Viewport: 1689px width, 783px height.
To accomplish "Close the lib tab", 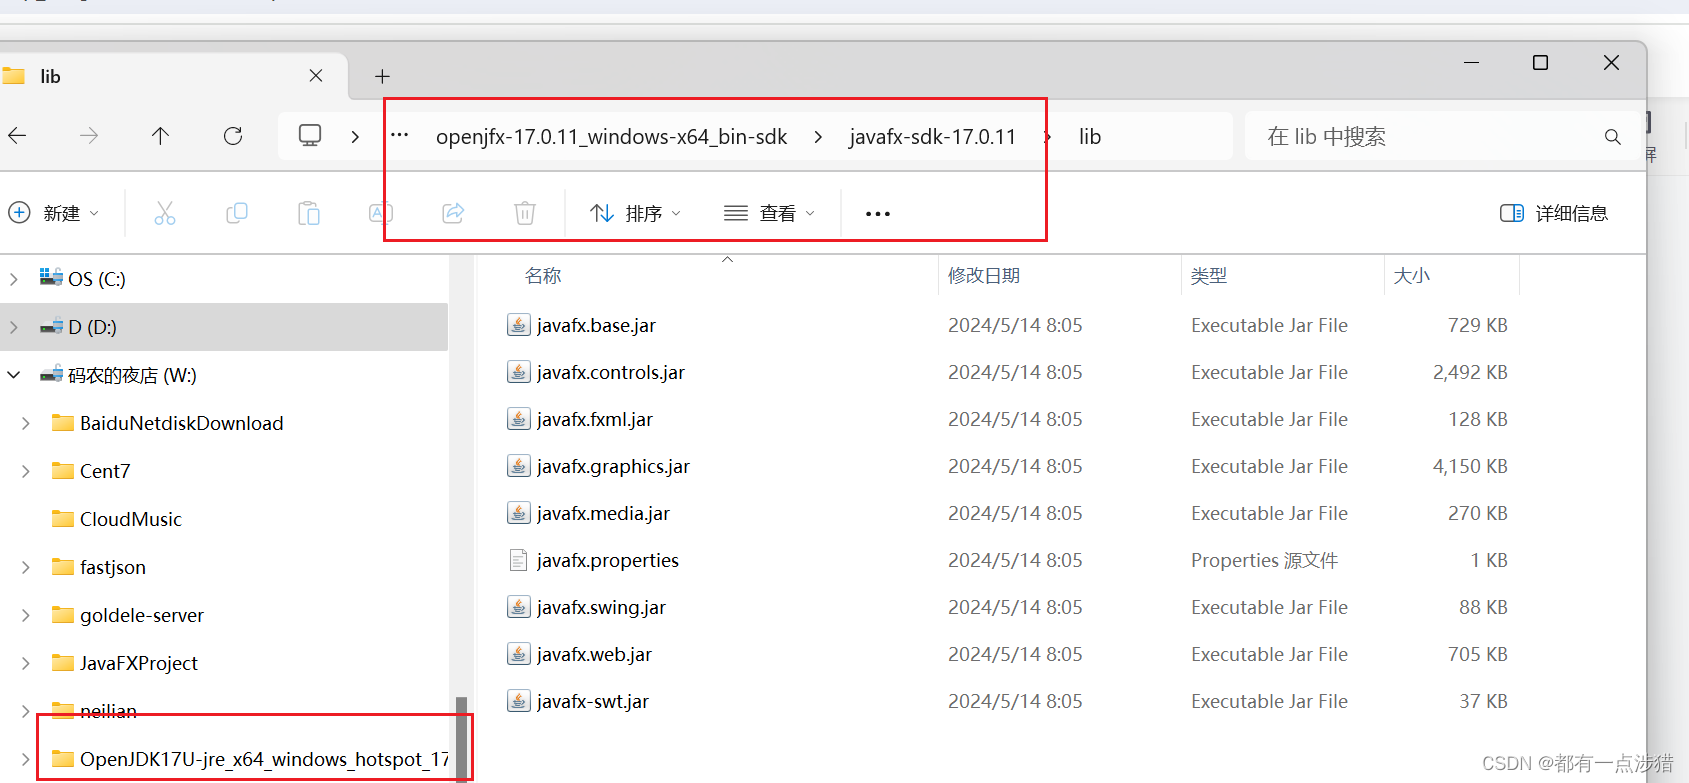I will [x=316, y=76].
